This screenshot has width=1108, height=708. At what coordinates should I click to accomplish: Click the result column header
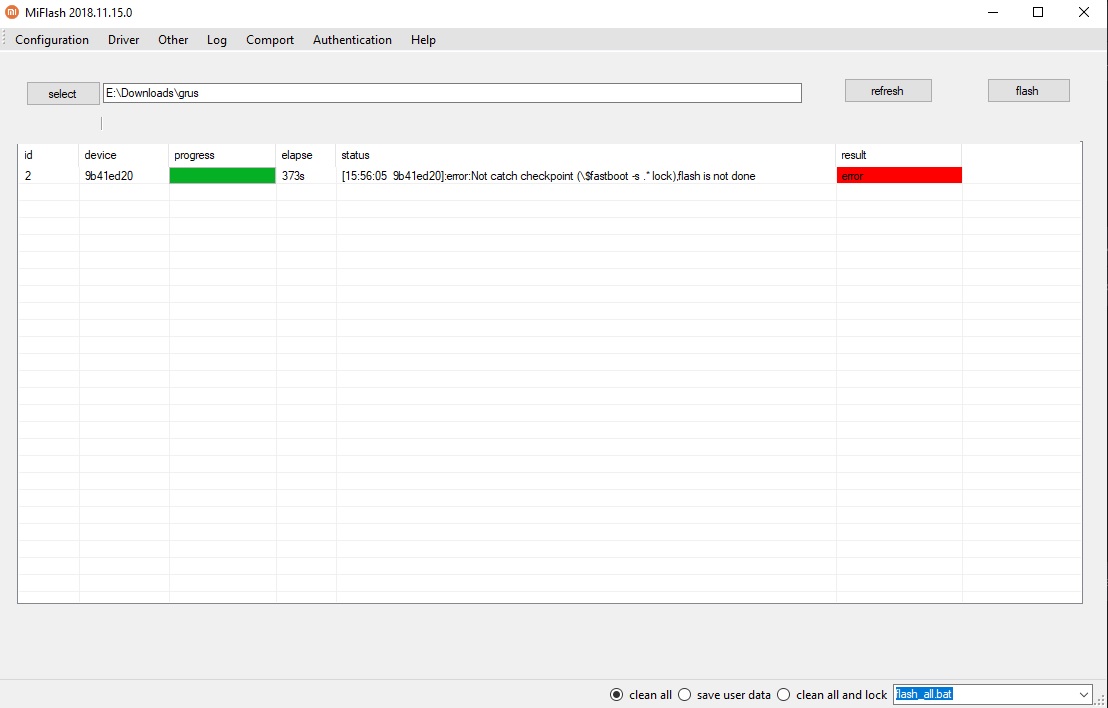coord(899,155)
